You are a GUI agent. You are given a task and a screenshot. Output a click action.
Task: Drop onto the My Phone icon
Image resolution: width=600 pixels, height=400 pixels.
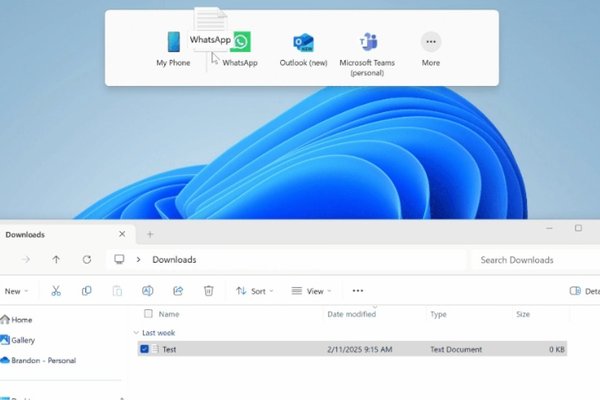[174, 42]
